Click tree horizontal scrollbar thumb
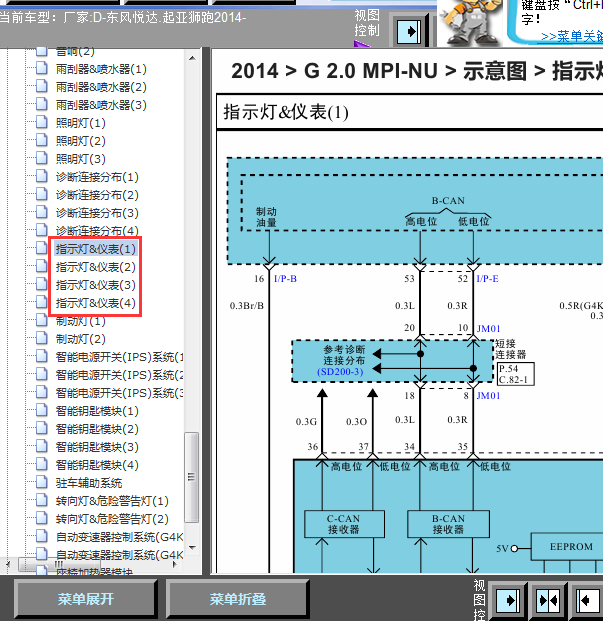603x621 pixels. 59,564
